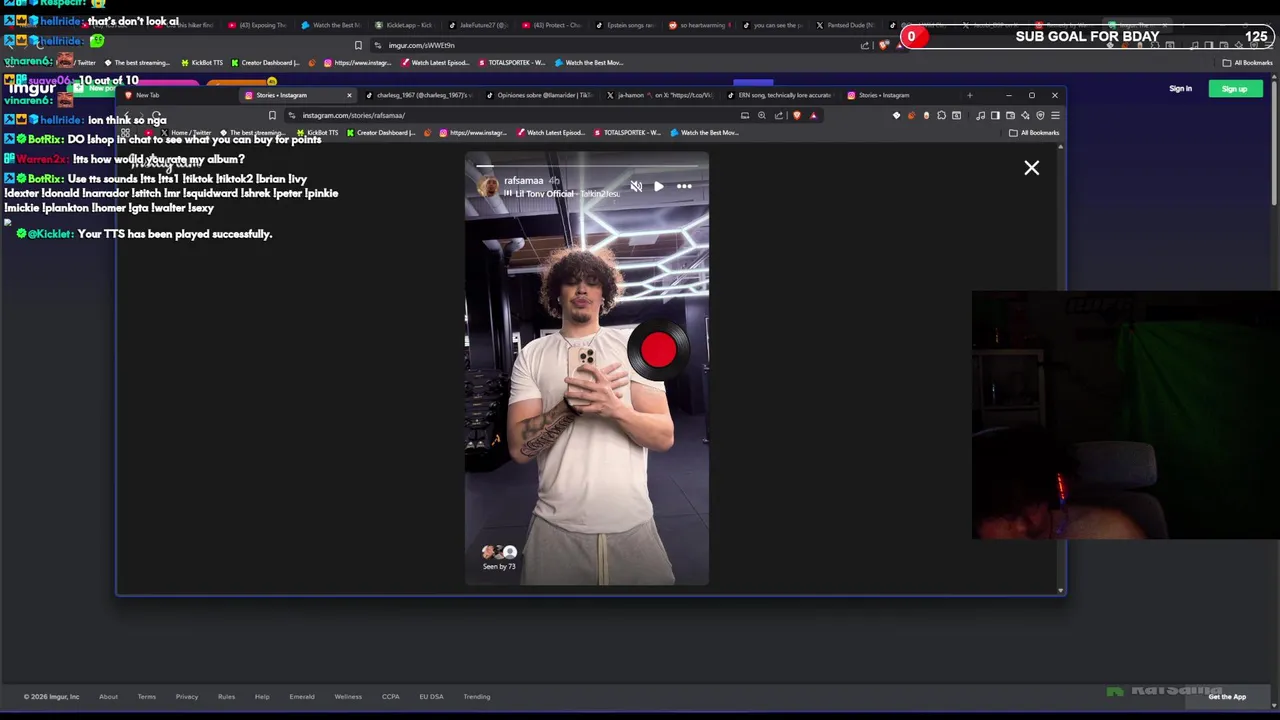This screenshot has height=720, width=1280.
Task: Click Get the App in Imgur footer
Action: click(1227, 697)
